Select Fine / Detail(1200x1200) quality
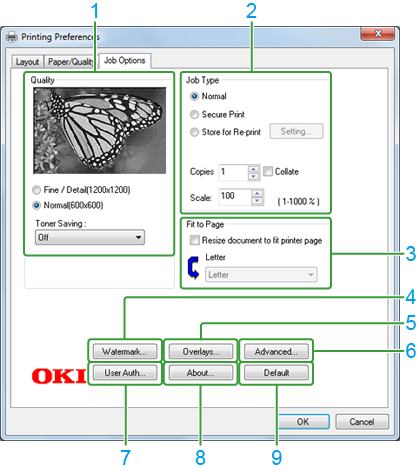The width and height of the screenshot is (417, 472). 36,190
